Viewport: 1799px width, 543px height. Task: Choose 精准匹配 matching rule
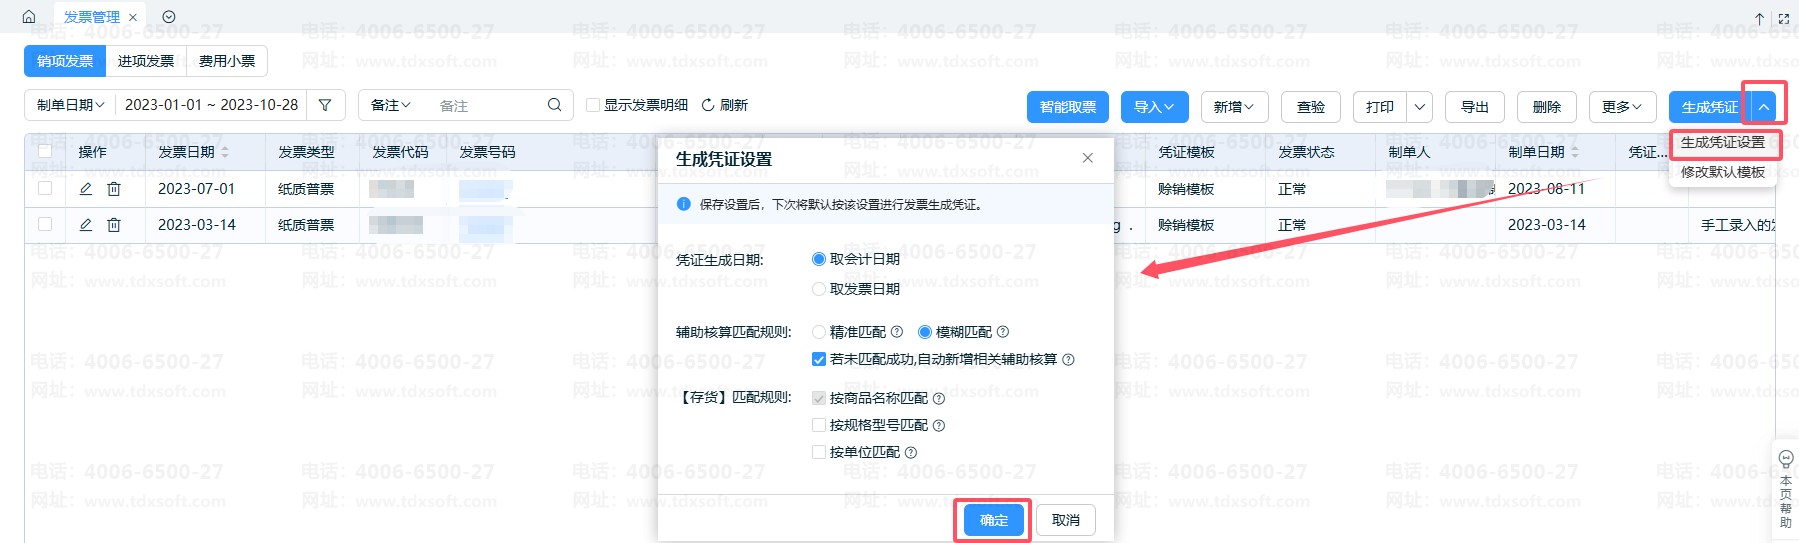point(819,332)
